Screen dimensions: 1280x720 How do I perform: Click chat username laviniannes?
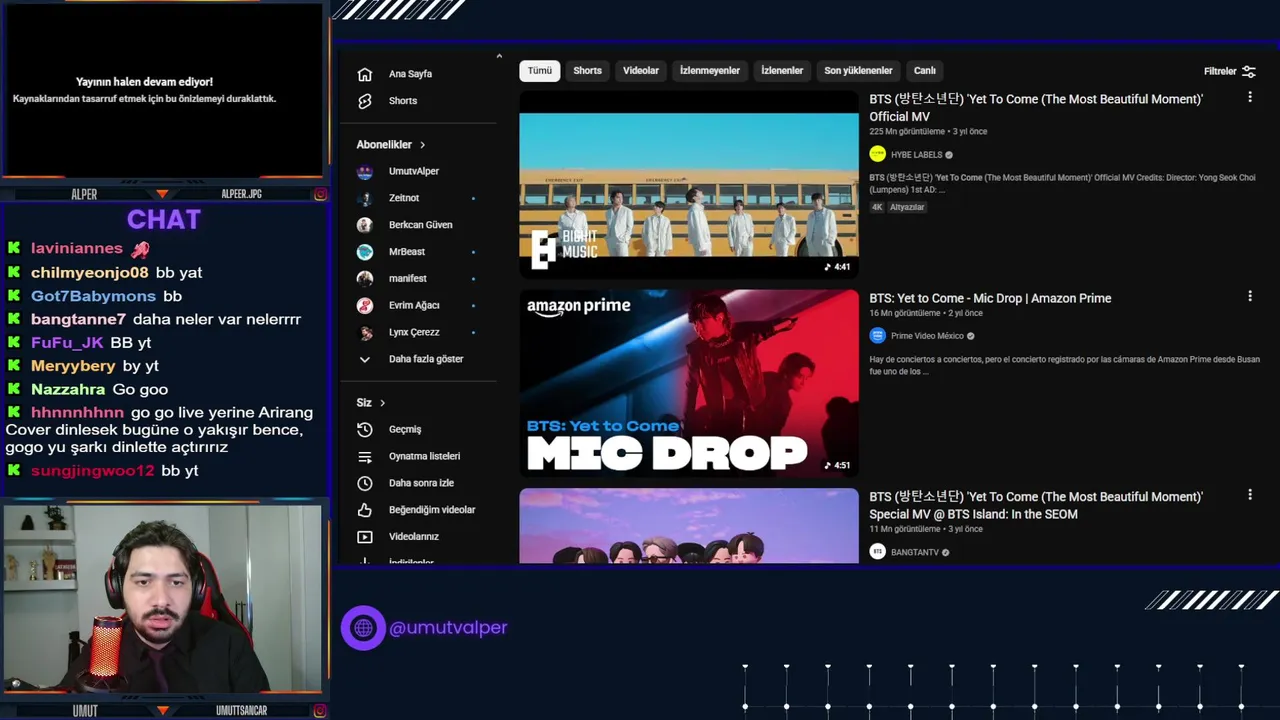77,248
